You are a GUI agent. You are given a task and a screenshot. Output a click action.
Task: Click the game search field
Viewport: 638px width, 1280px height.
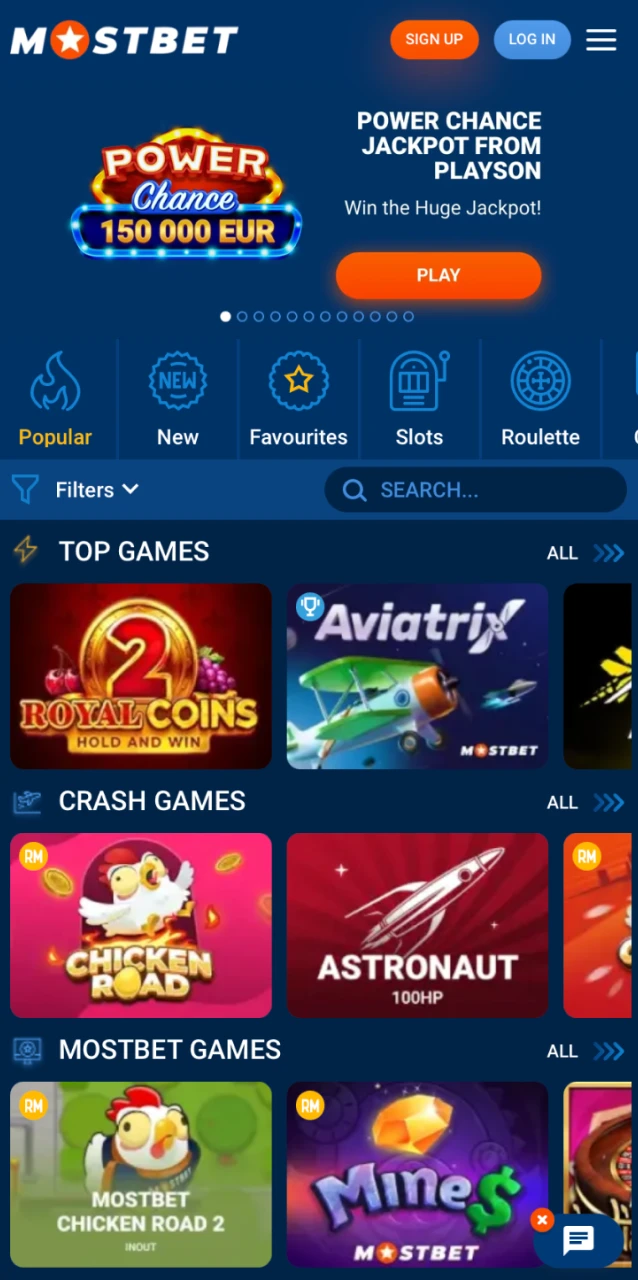coord(476,490)
